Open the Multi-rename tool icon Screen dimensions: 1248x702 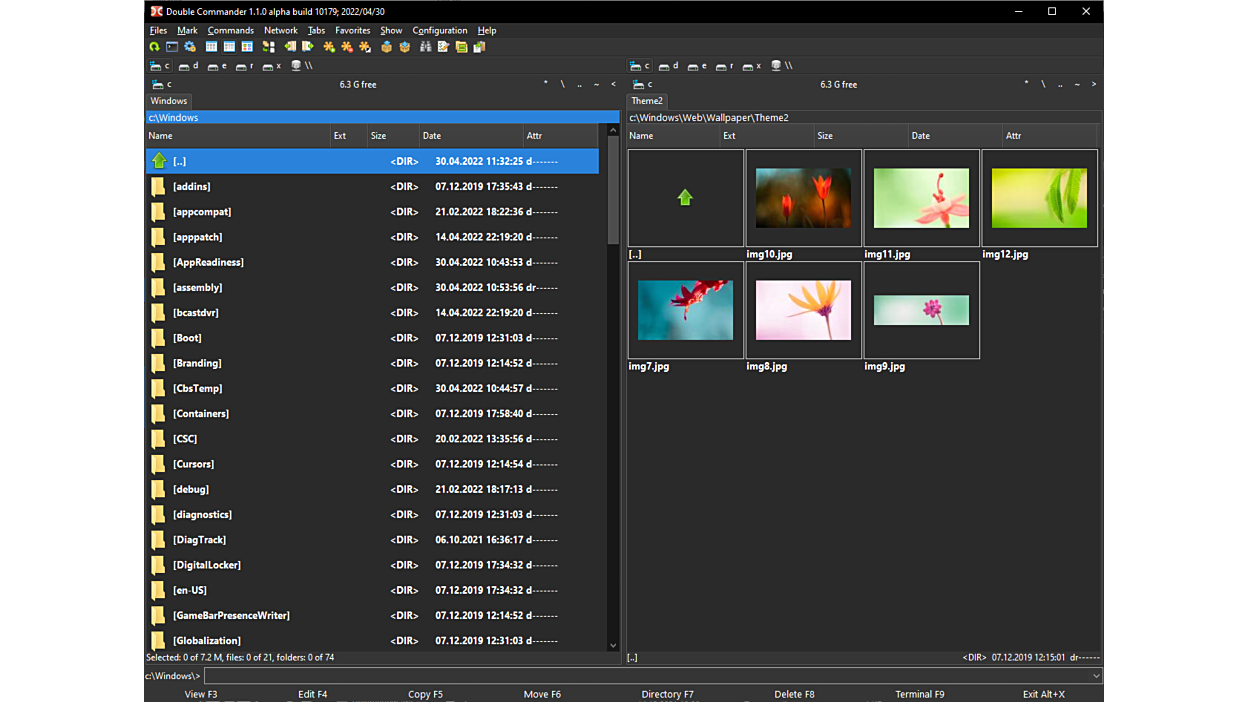[x=443, y=47]
